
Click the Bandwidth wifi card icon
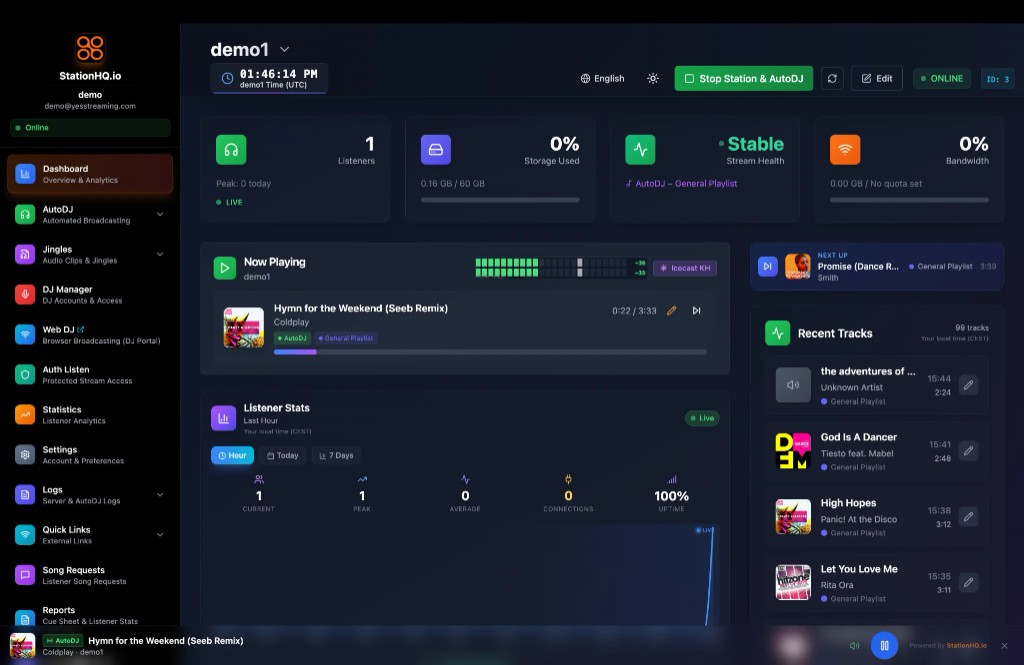pos(845,150)
